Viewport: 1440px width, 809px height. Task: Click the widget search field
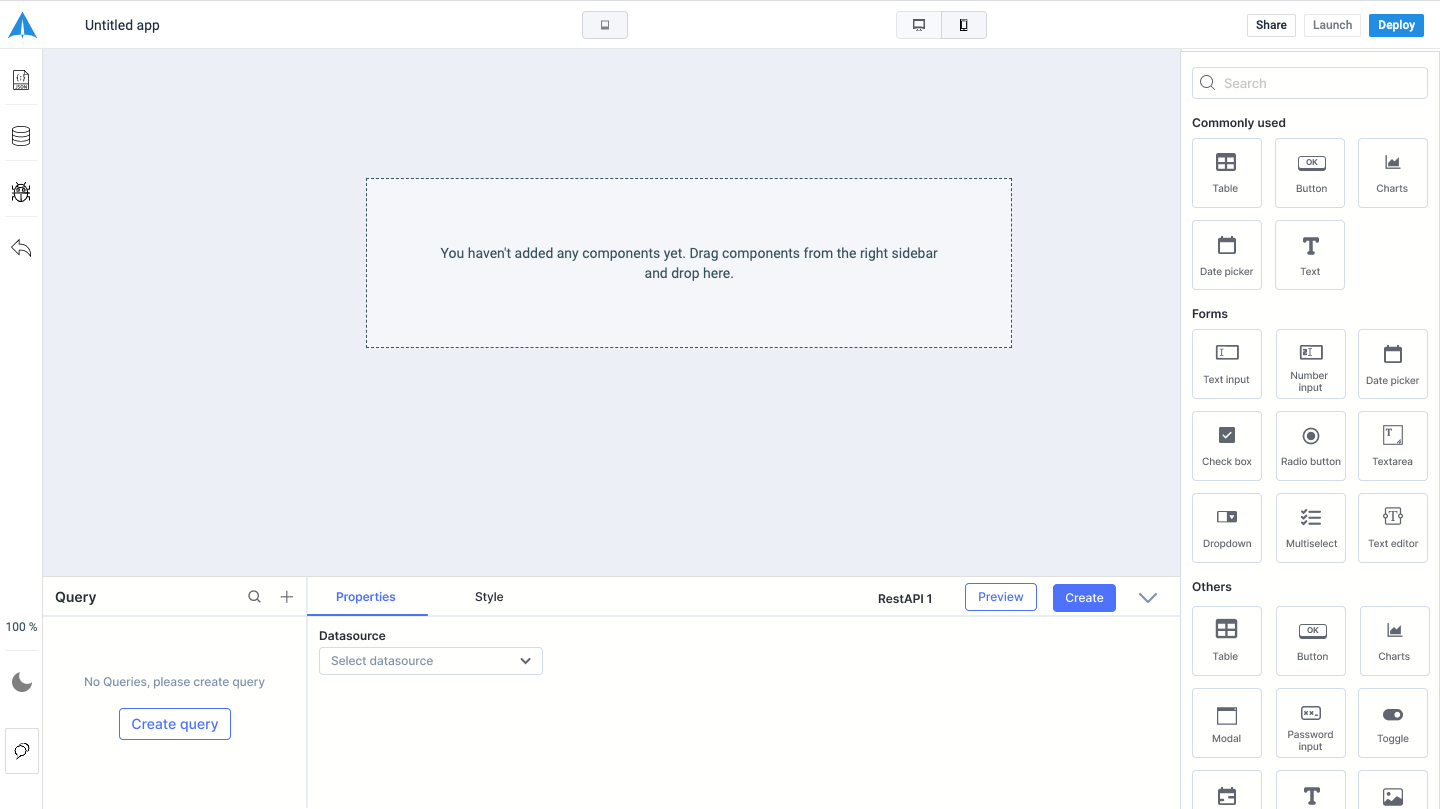(x=1309, y=82)
